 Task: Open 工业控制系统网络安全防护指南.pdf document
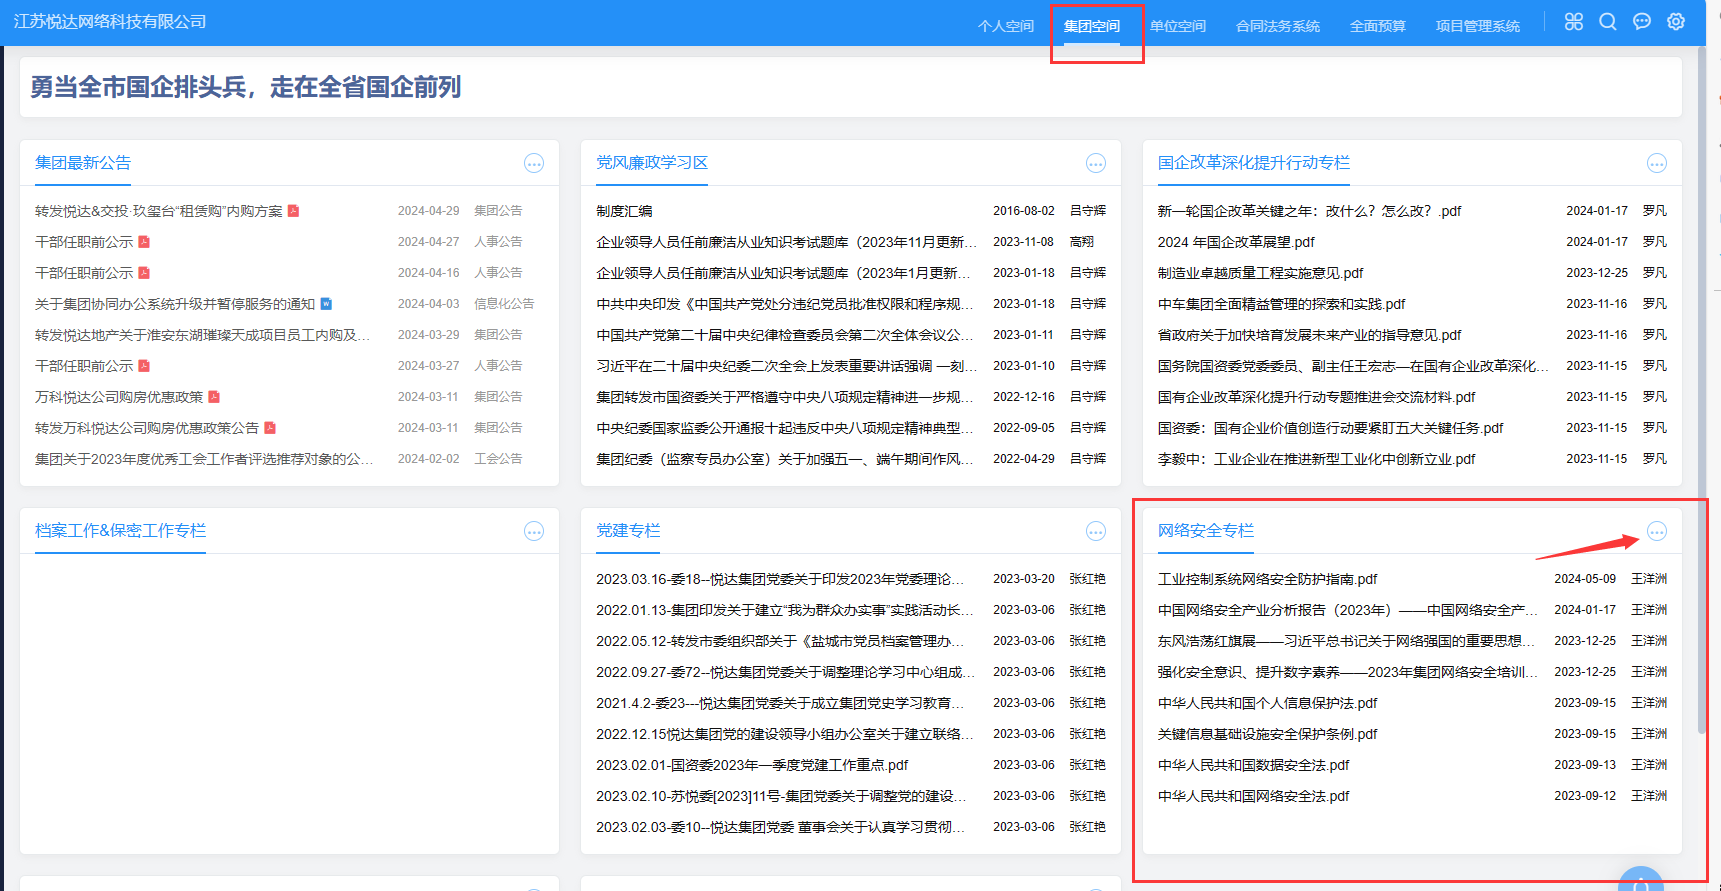point(1267,579)
